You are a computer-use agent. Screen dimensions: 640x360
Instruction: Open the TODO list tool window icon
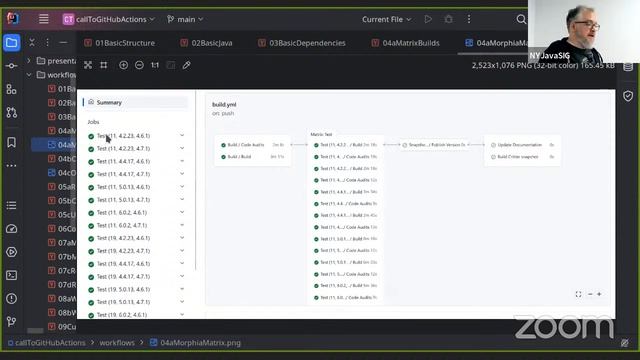pos(11,205)
